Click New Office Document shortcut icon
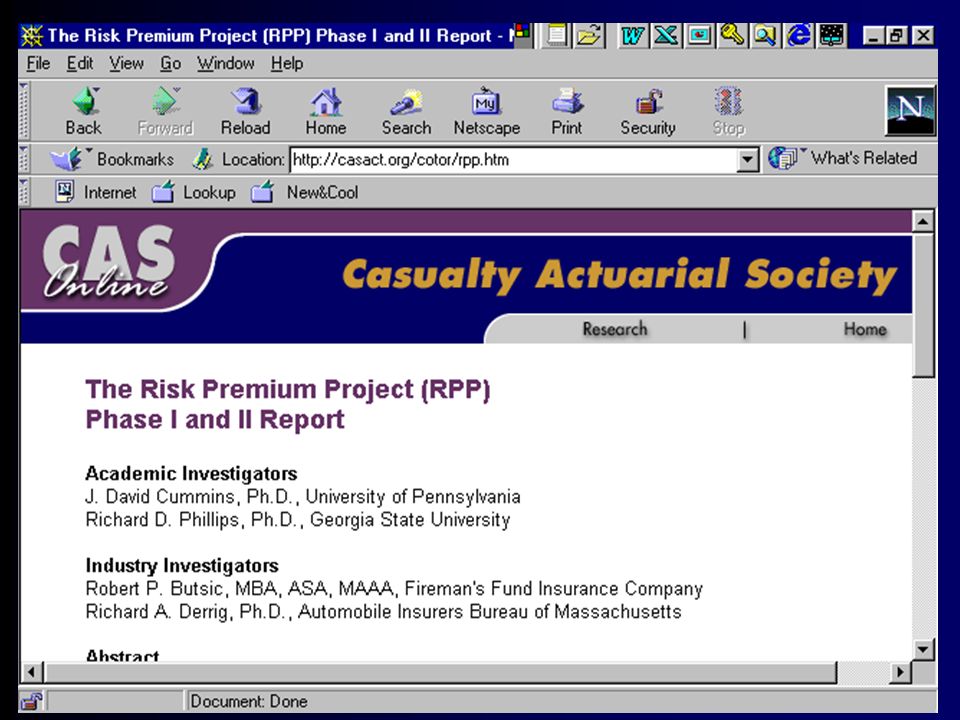960x720 pixels. tap(557, 35)
